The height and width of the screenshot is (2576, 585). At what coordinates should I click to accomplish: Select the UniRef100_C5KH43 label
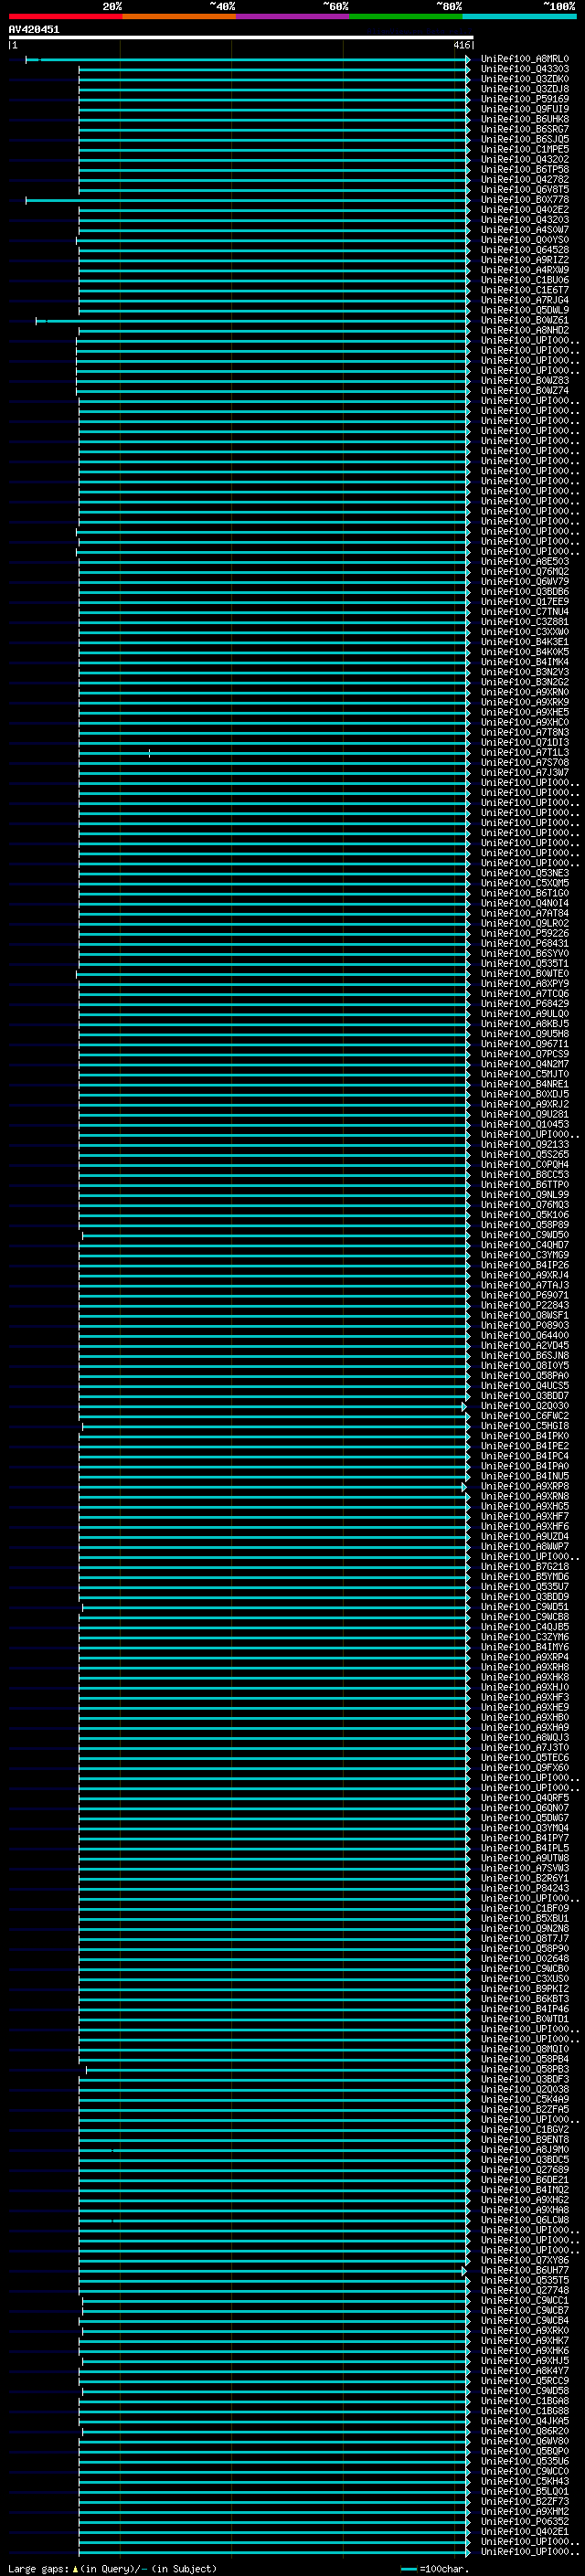(x=525, y=2481)
